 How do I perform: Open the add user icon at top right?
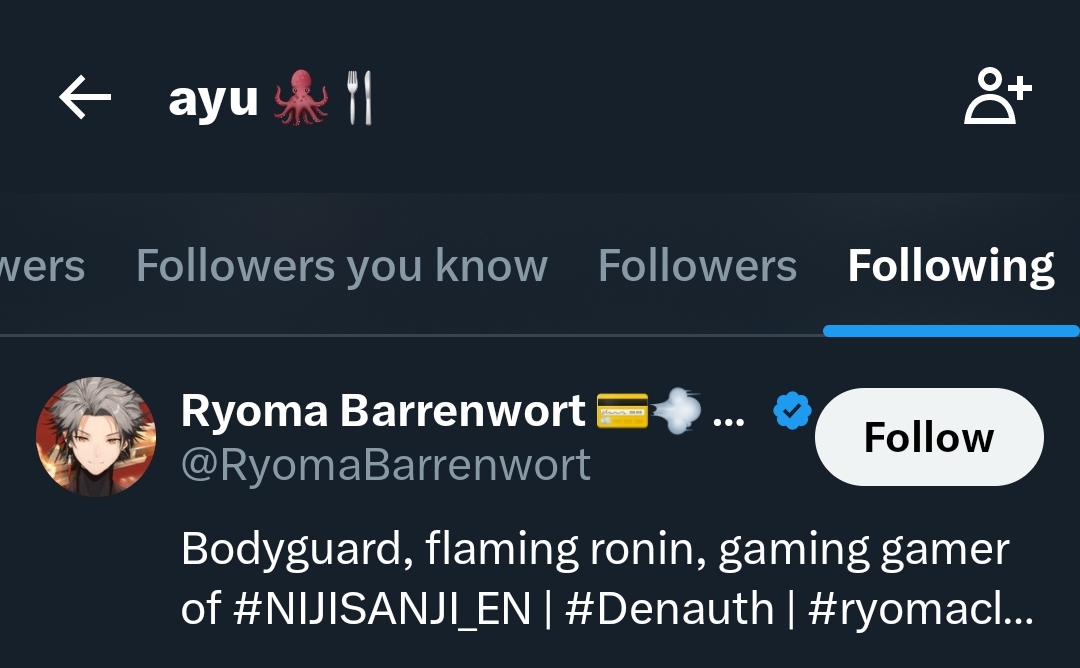[x=997, y=96]
